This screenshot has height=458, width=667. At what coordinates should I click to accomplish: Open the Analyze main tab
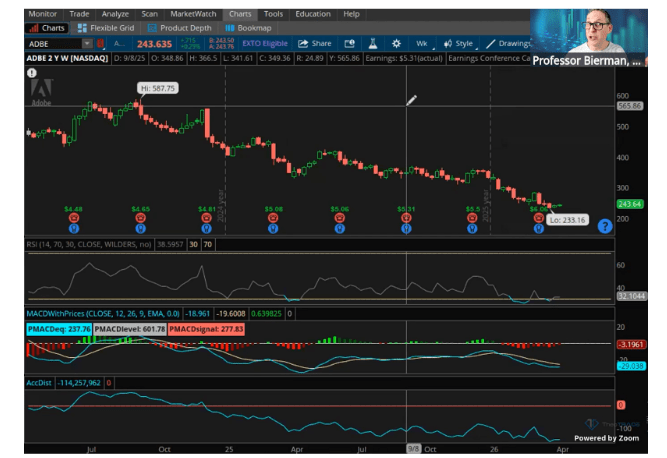[115, 14]
